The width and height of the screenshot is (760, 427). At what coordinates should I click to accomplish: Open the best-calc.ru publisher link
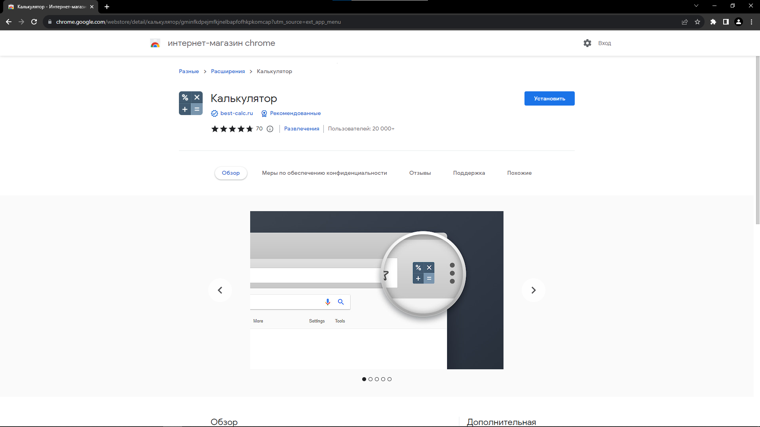click(237, 113)
